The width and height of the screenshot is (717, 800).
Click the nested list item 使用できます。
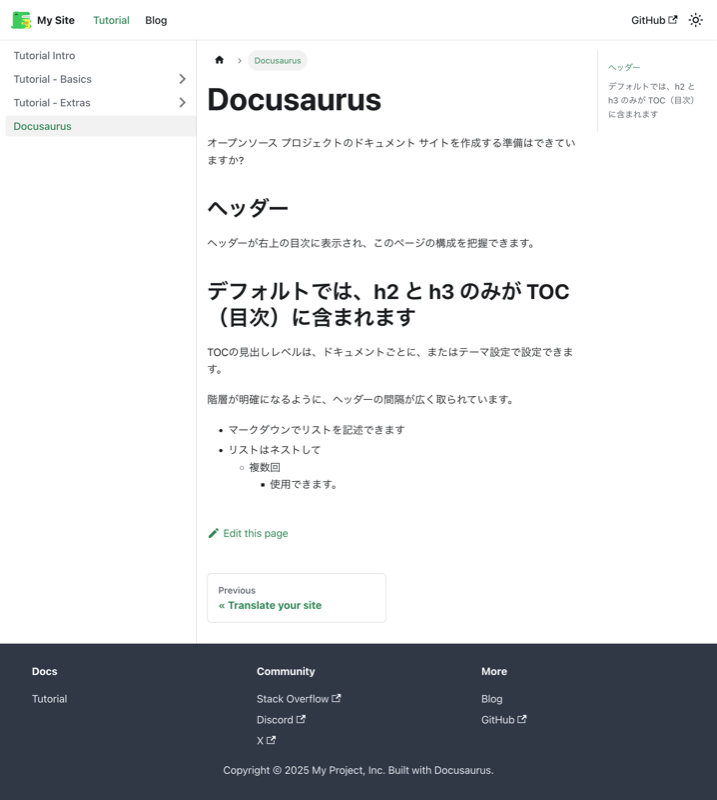[x=303, y=484]
